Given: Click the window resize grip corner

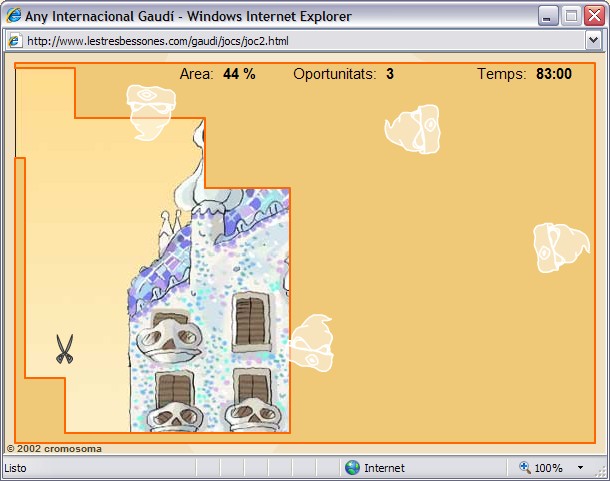Looking at the screenshot, I should (602, 472).
